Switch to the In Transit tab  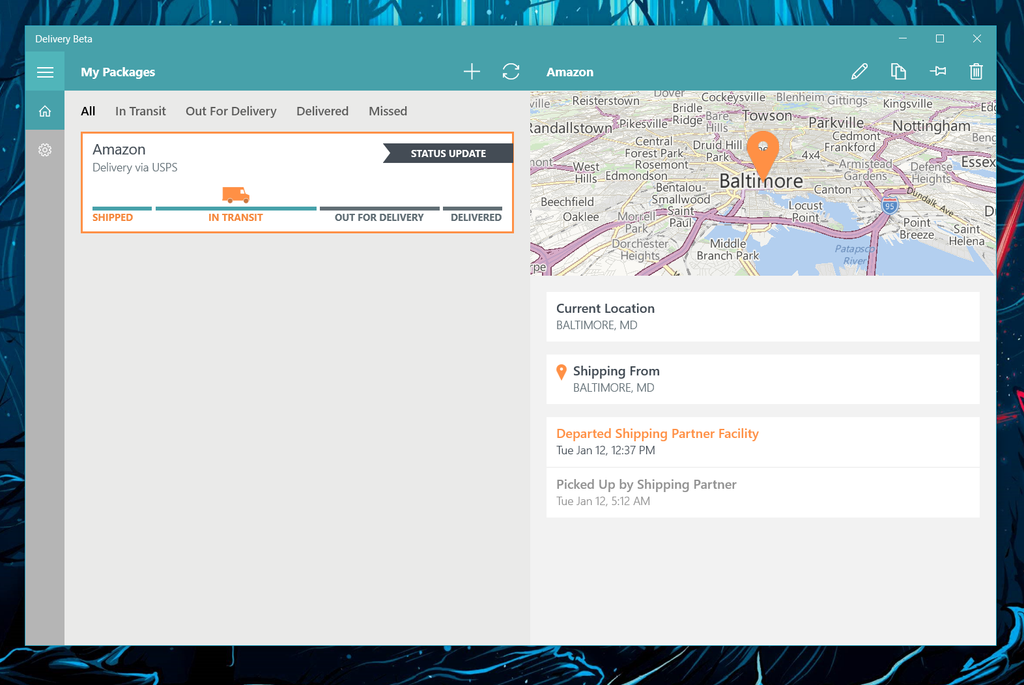point(140,111)
